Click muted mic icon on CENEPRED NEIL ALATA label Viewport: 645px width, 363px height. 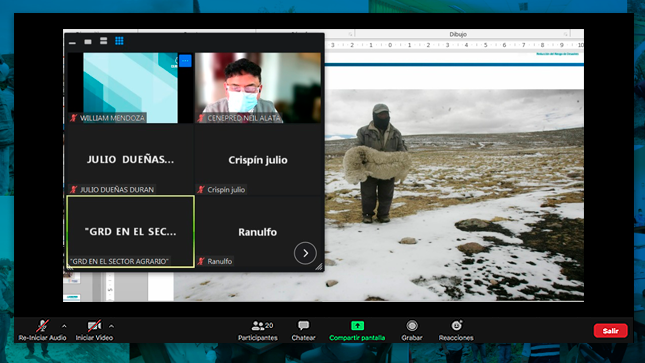click(x=201, y=118)
